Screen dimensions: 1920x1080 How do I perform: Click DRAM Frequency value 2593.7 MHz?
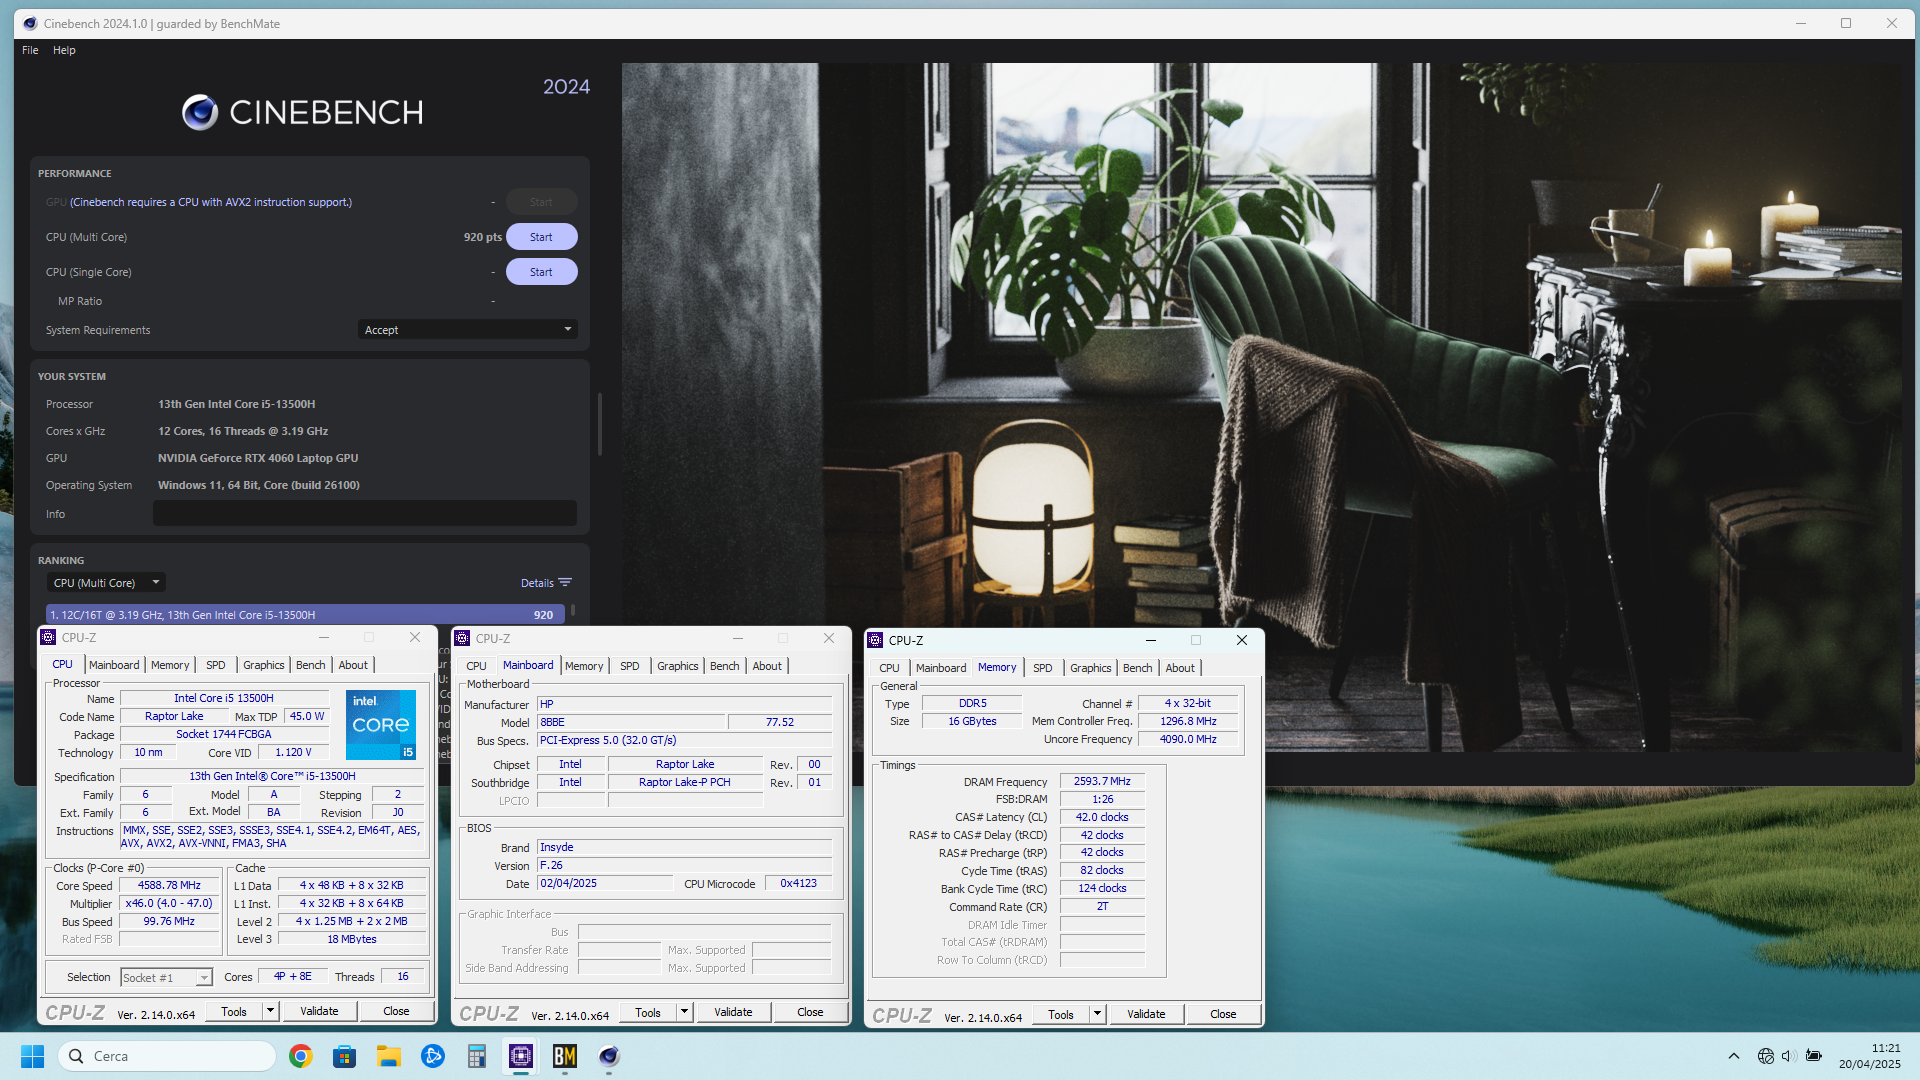tap(1102, 781)
